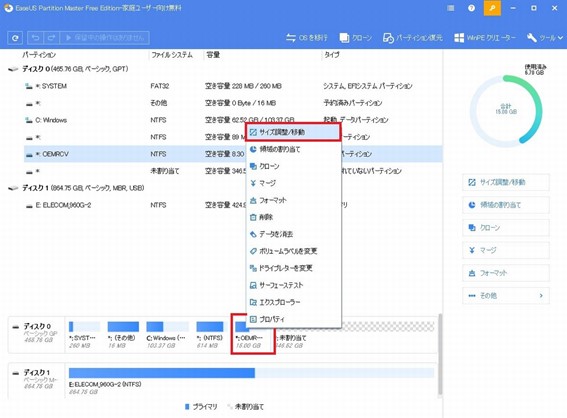Choose クローン in context menu
This screenshot has width=567, height=418.
[x=293, y=166]
